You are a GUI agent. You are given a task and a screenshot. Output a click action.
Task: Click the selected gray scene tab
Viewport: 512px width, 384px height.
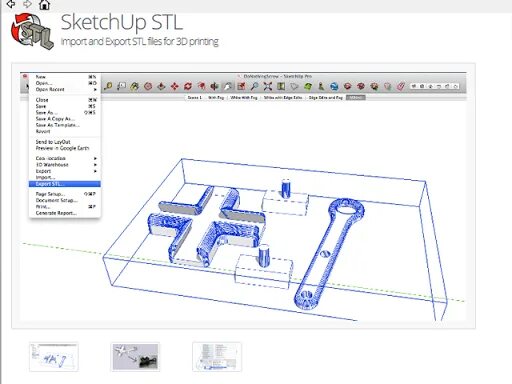[356, 98]
